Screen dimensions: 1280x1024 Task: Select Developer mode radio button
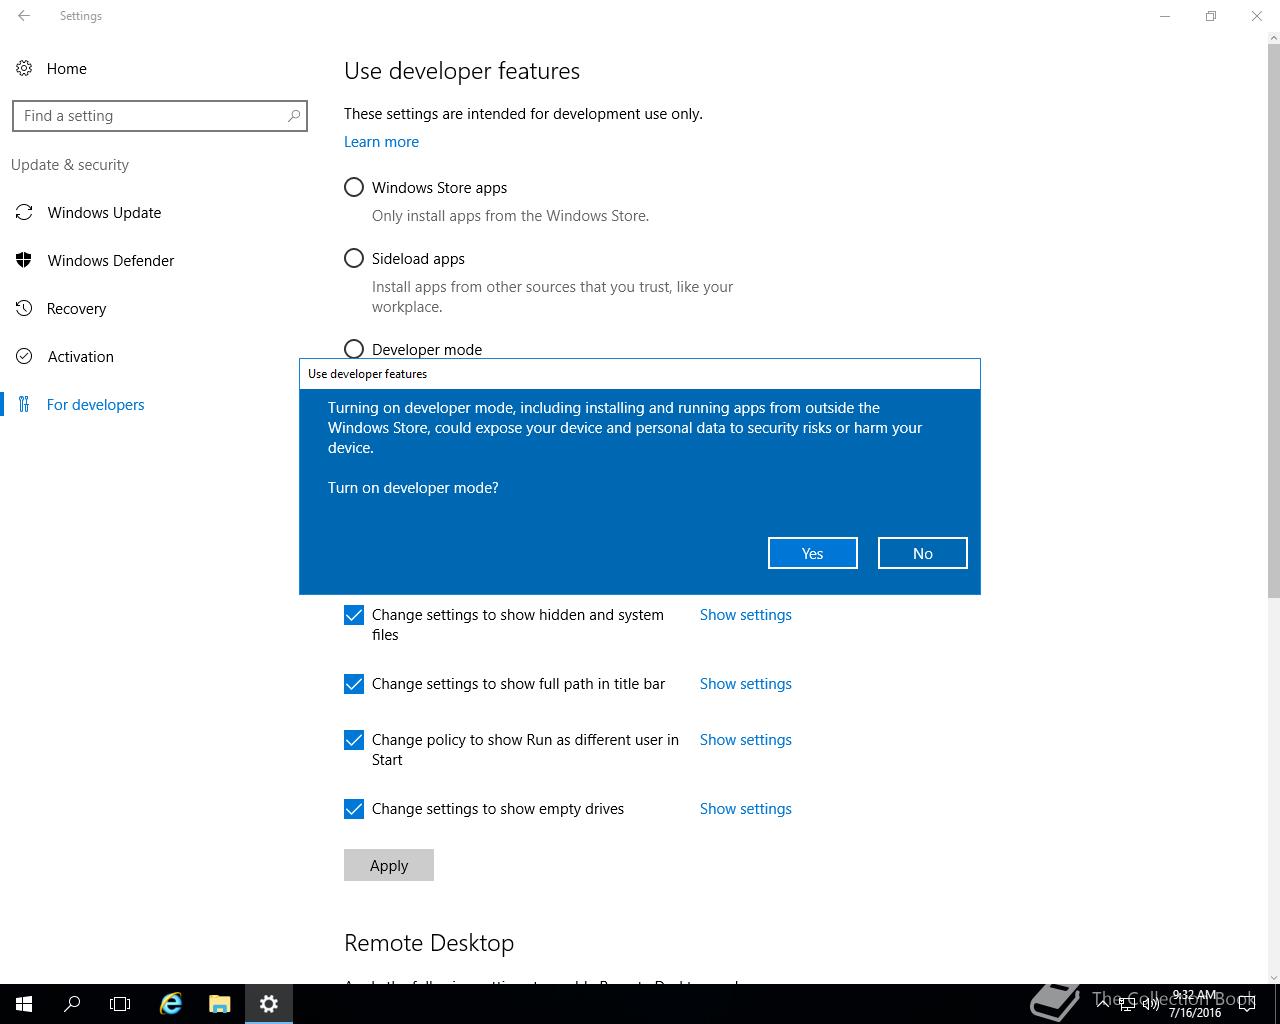click(x=354, y=349)
